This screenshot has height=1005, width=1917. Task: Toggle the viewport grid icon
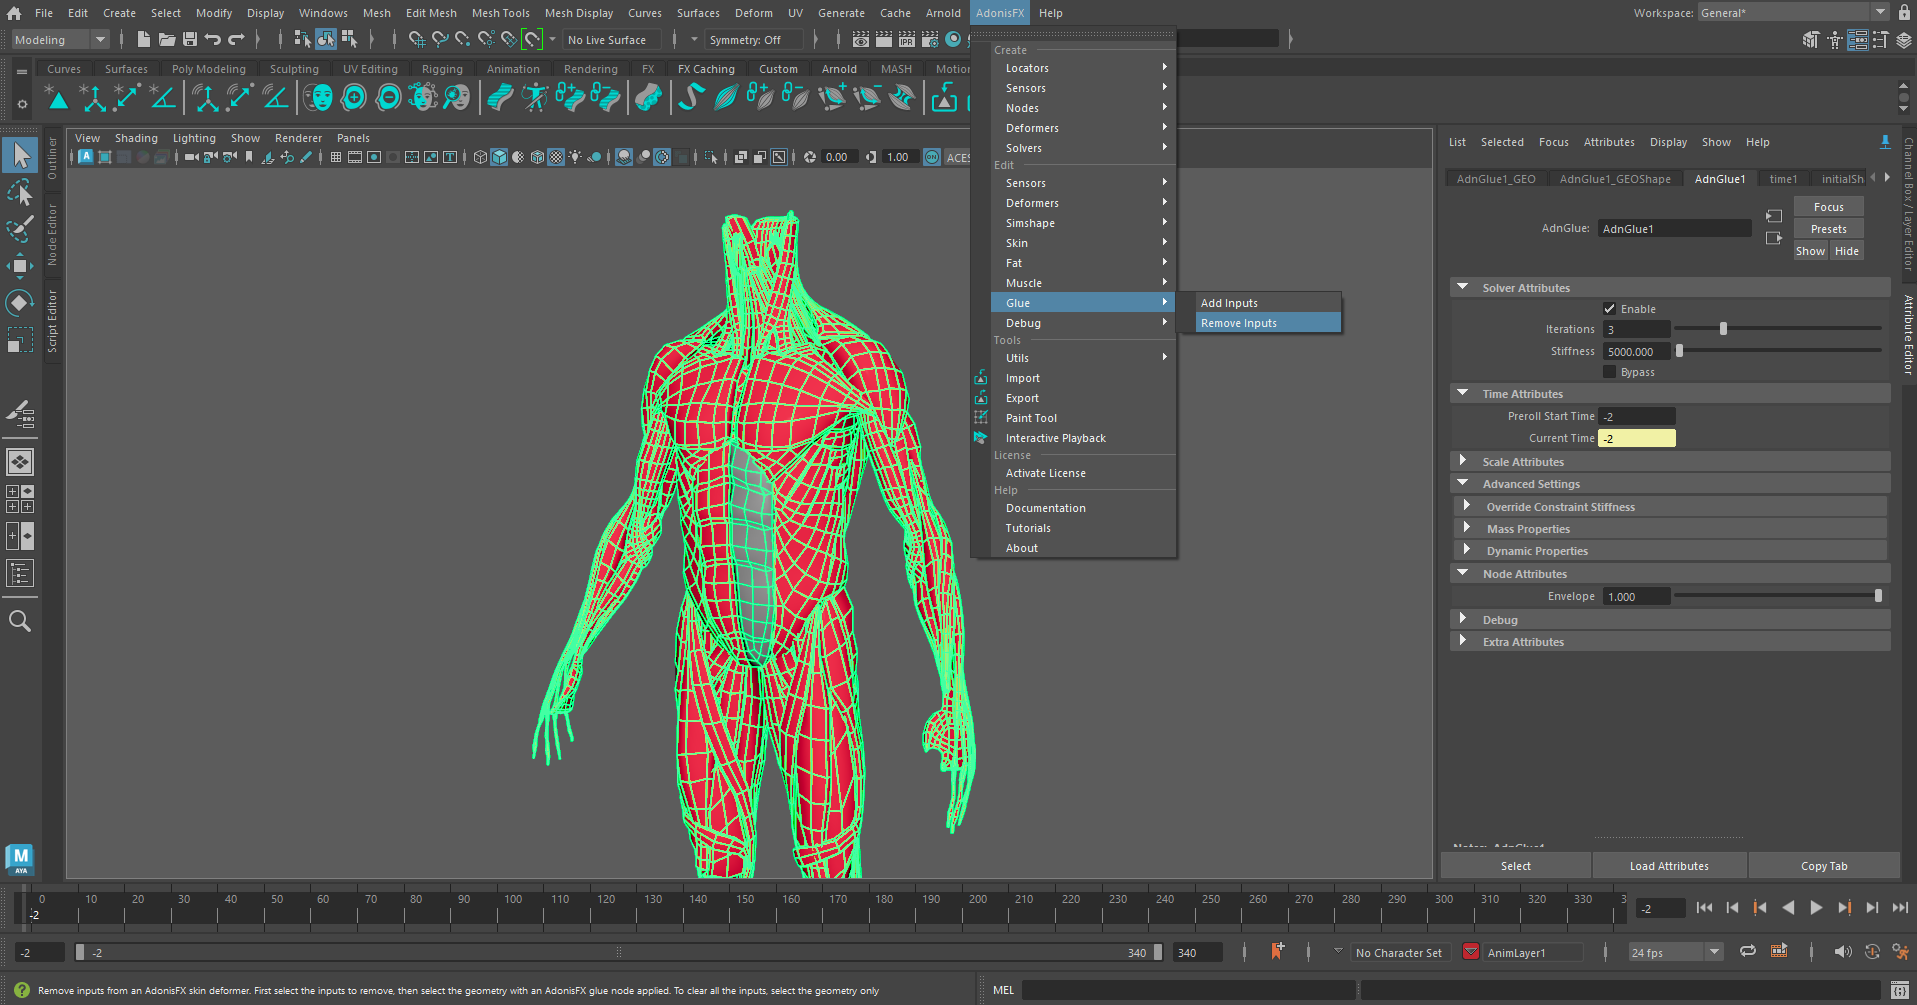click(336, 157)
